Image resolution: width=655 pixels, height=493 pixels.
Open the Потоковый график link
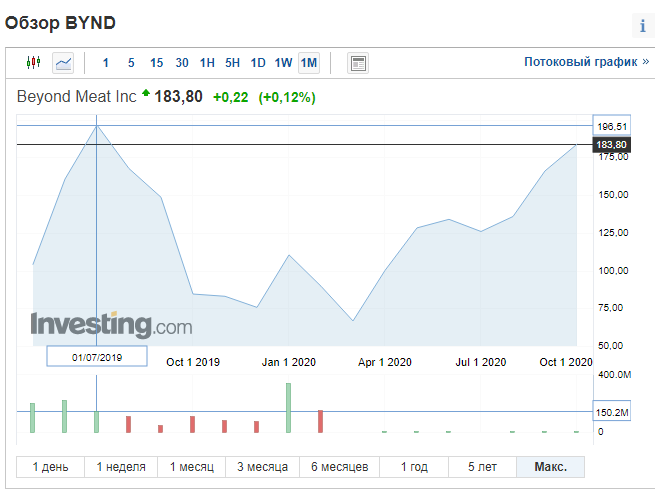[587, 62]
